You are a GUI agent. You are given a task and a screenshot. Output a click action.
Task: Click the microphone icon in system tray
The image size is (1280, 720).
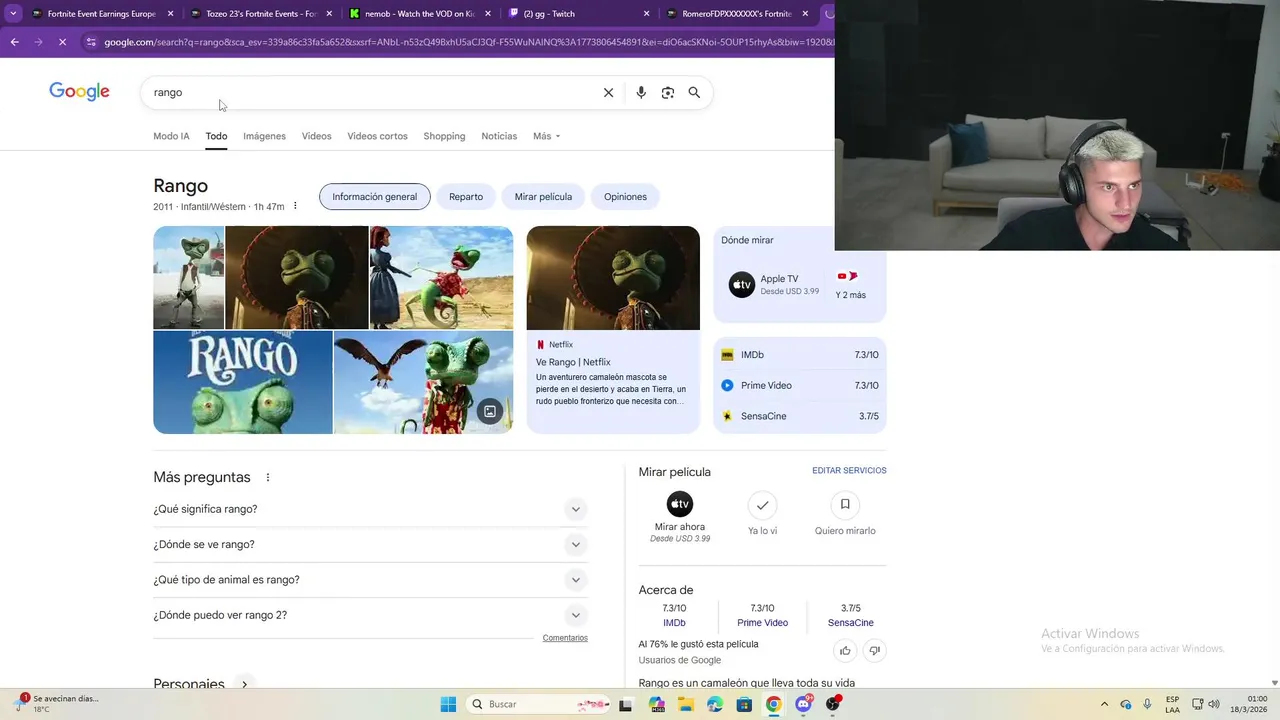1147,704
